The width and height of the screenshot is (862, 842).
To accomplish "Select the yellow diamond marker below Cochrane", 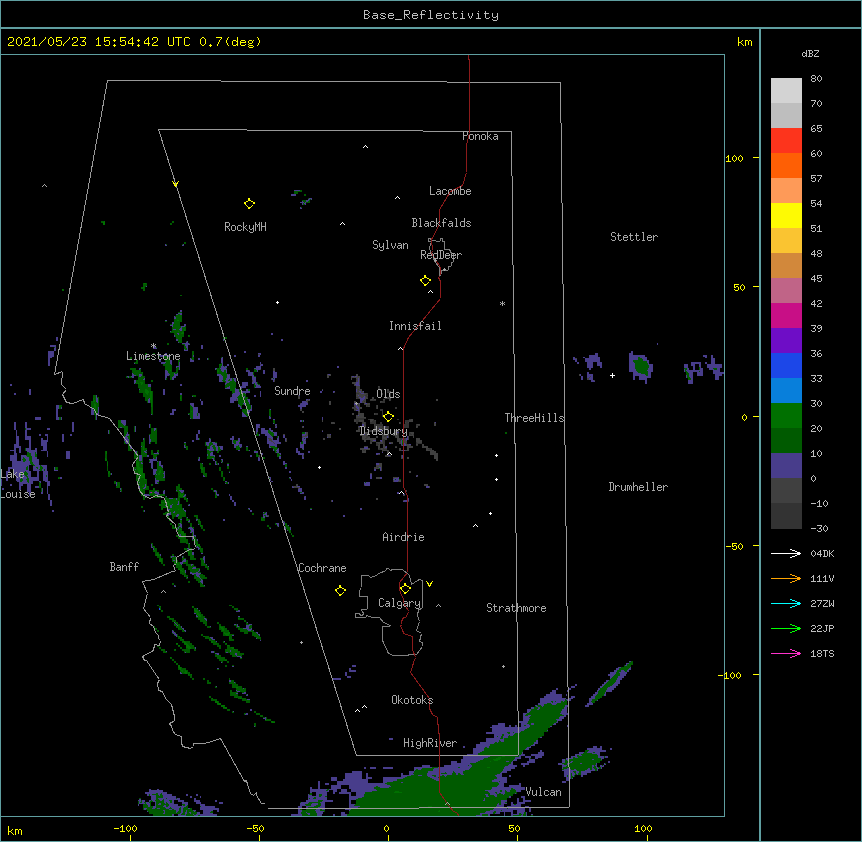I will [x=340, y=590].
